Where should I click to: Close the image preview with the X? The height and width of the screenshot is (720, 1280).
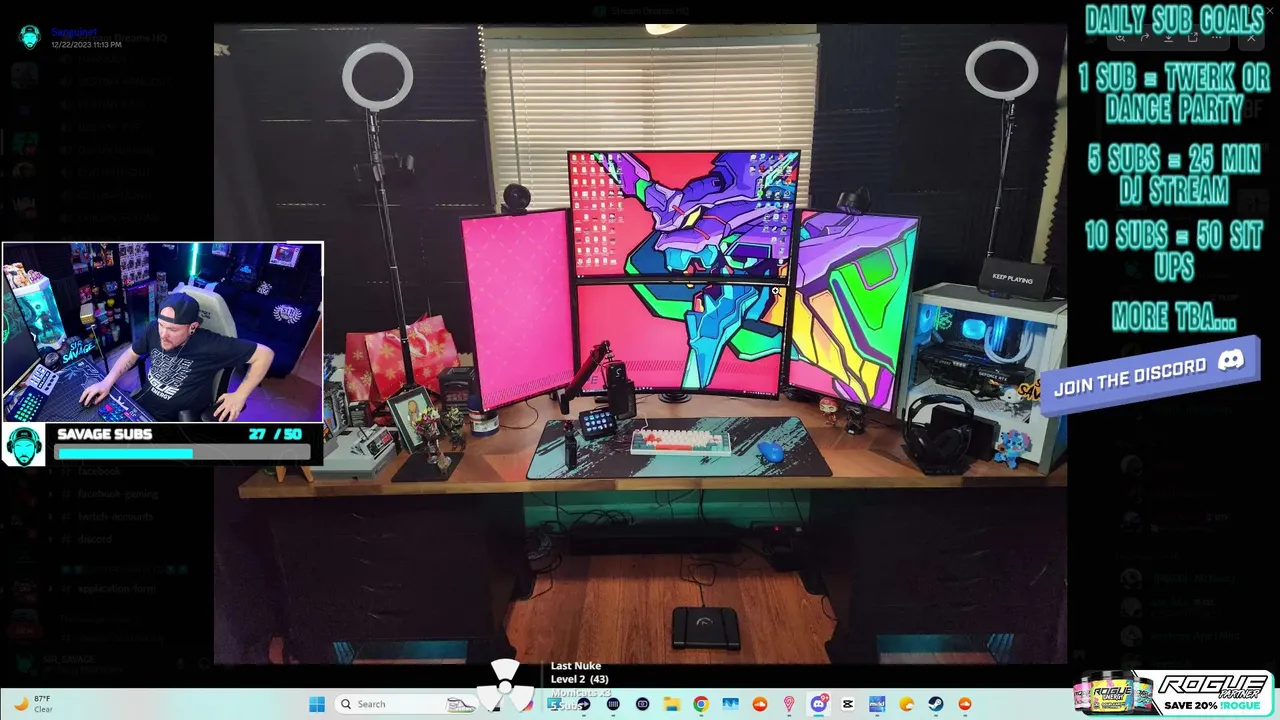(x=1251, y=38)
